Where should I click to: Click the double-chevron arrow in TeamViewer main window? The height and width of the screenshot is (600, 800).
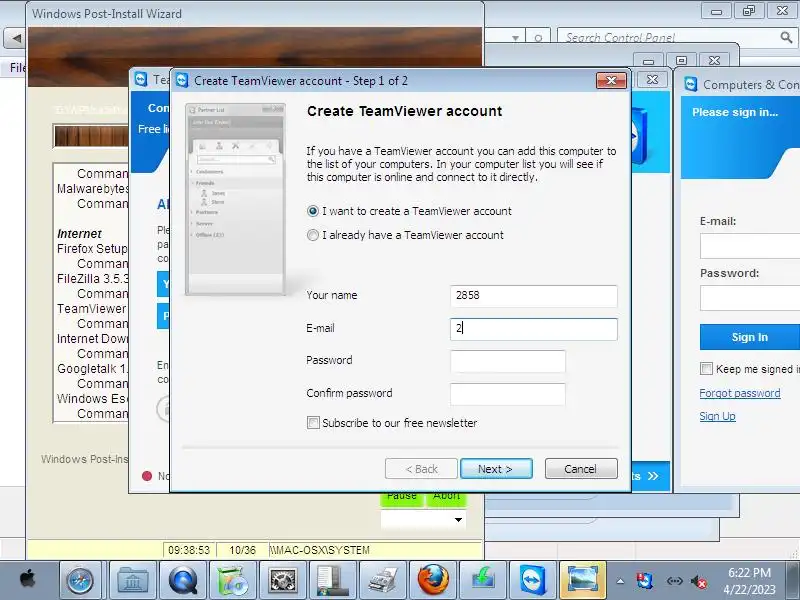pos(653,476)
